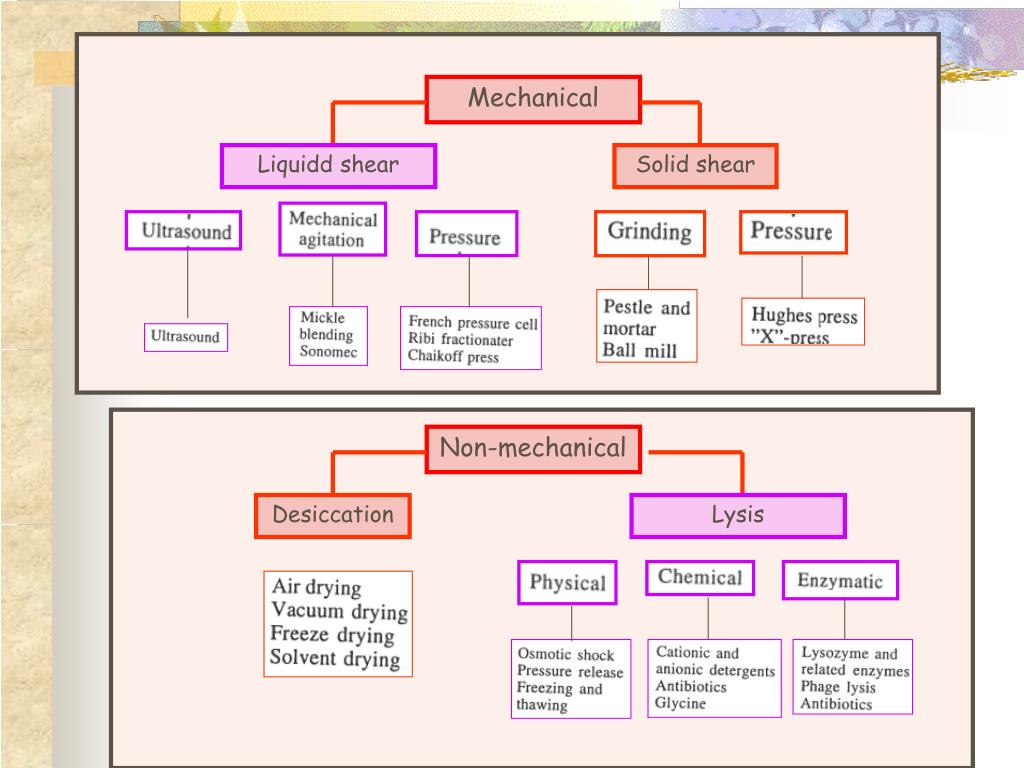The width and height of the screenshot is (1024, 768).
Task: Click the French pressure cell text
Action: coord(473,323)
